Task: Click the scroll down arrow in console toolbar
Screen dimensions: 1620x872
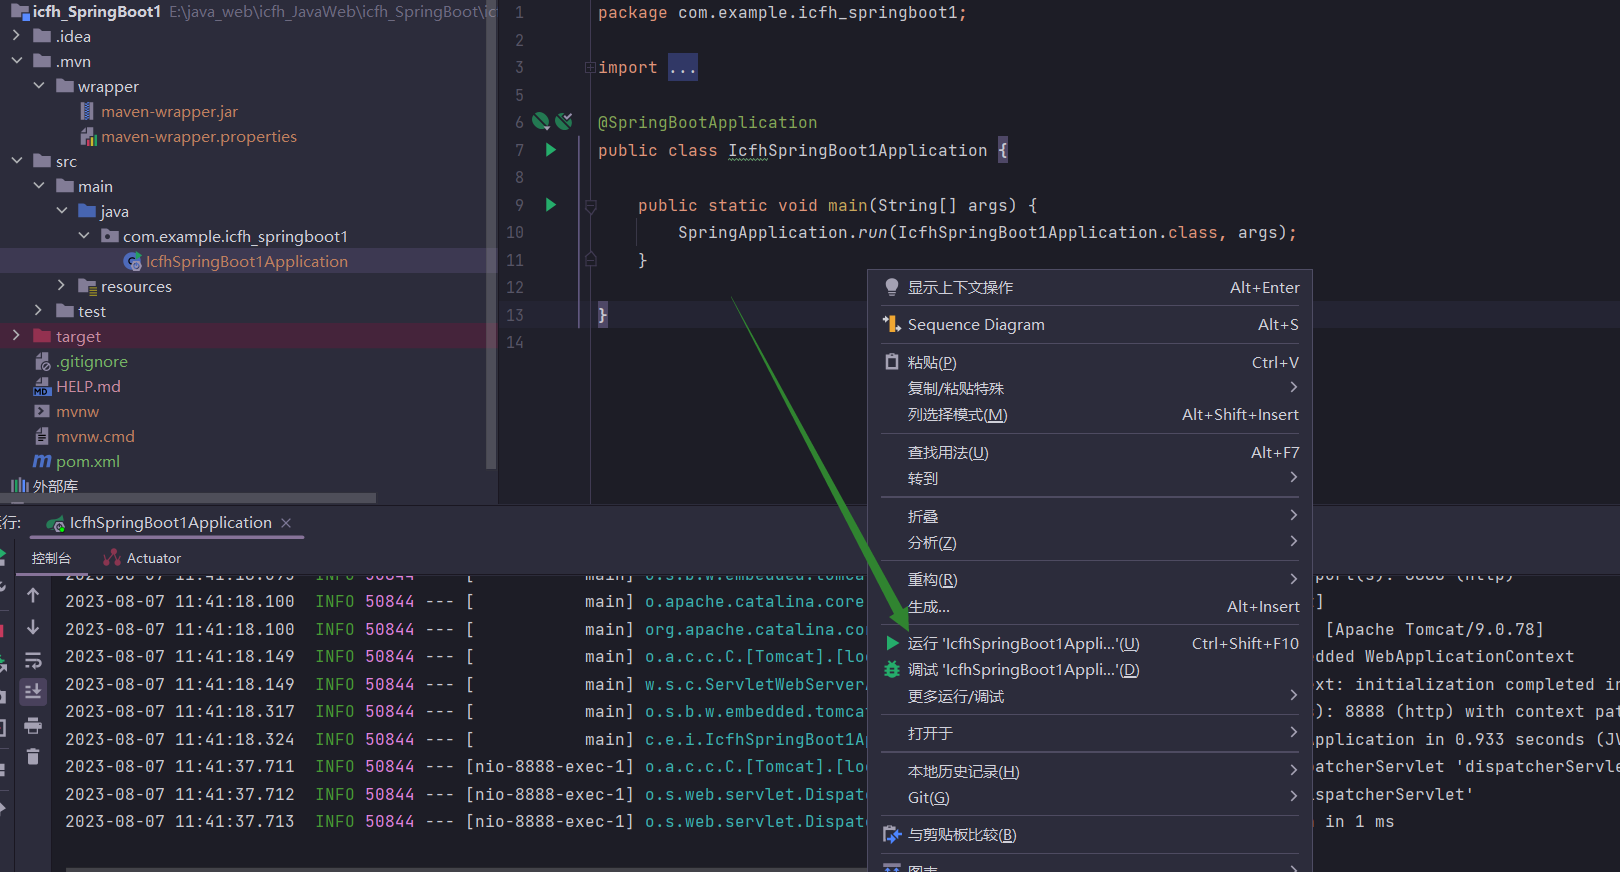Action: pos(33,627)
